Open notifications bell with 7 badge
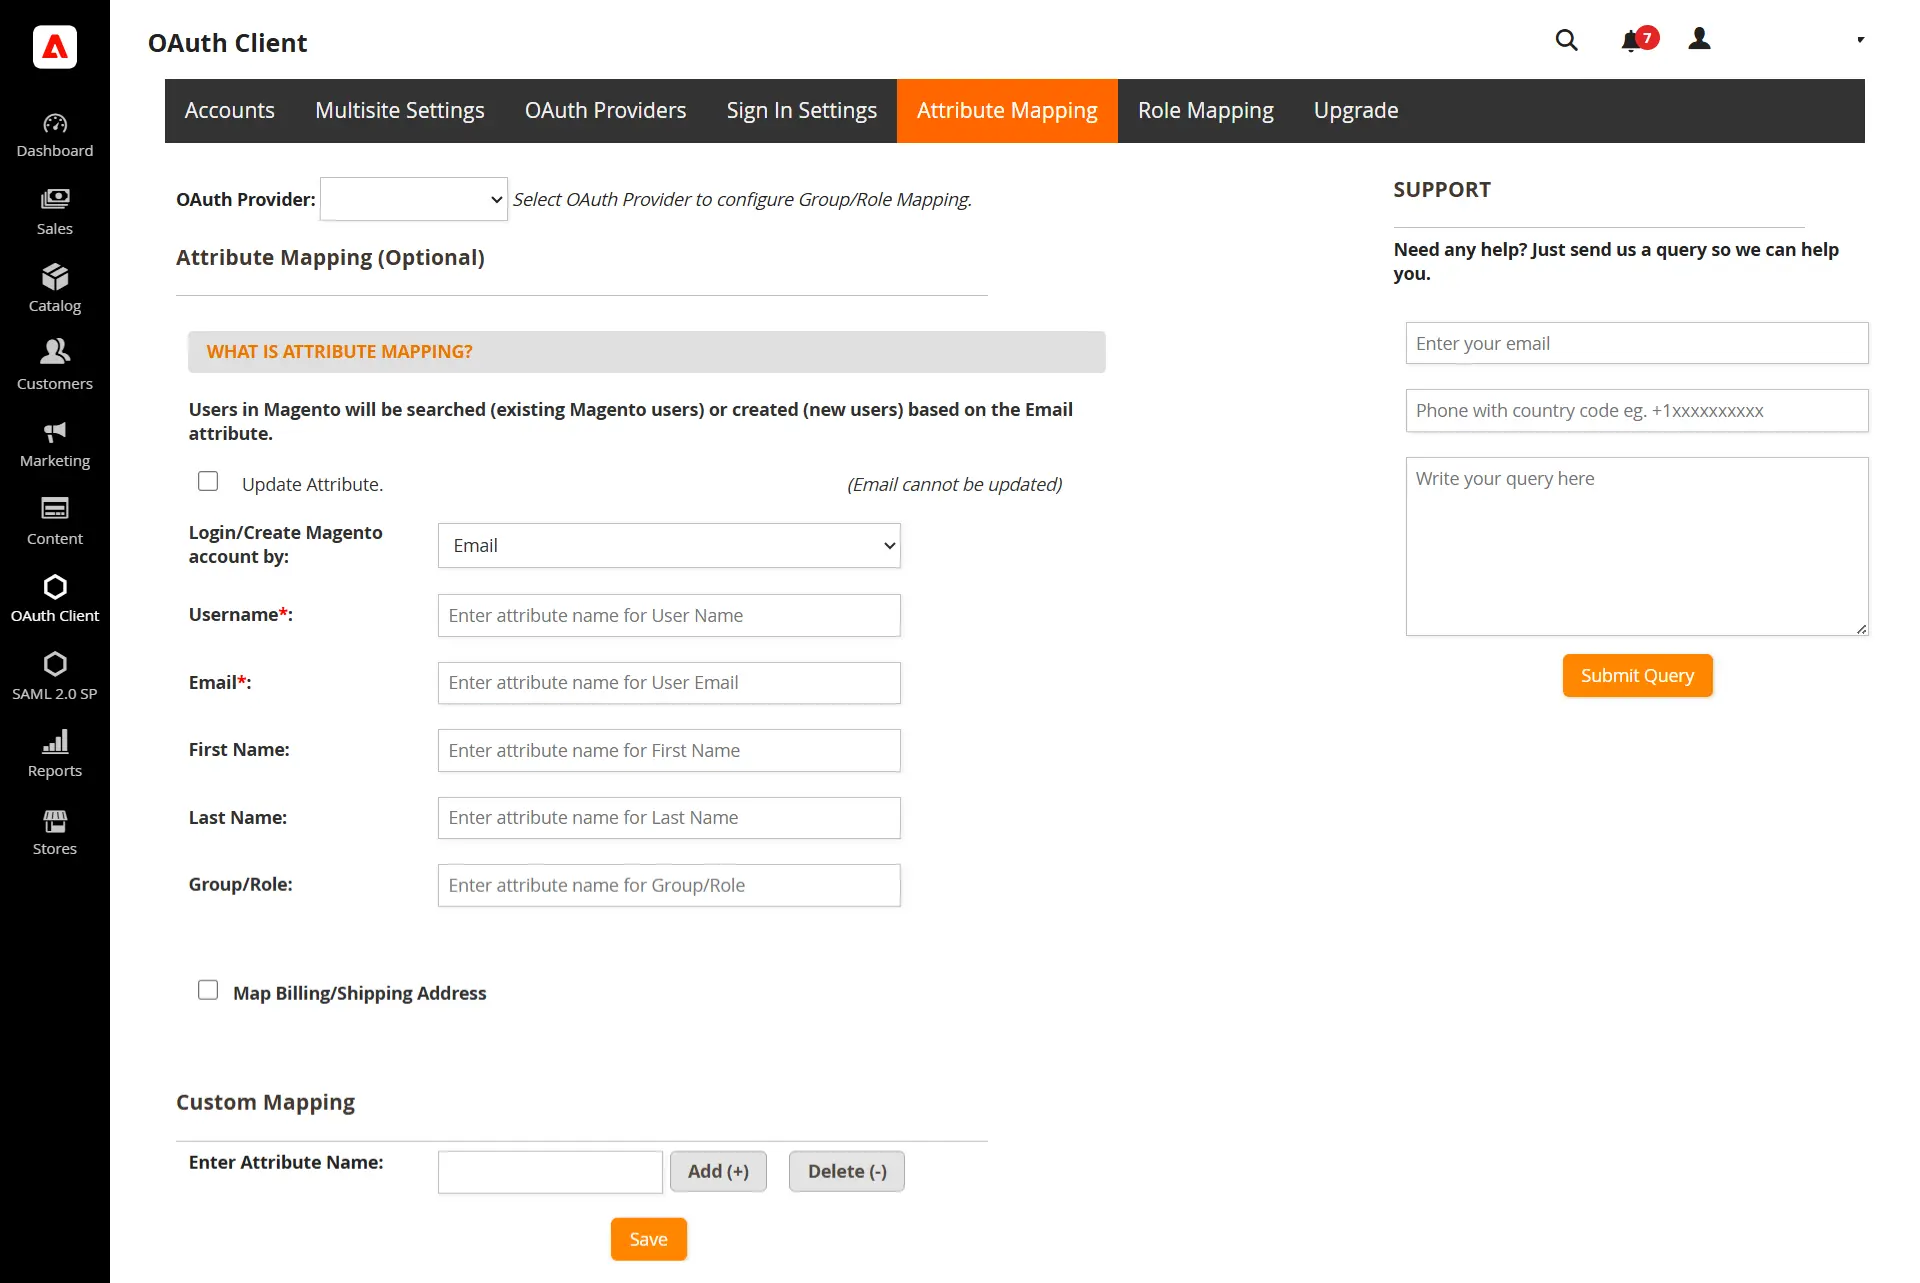The image size is (1920, 1283). click(x=1638, y=39)
